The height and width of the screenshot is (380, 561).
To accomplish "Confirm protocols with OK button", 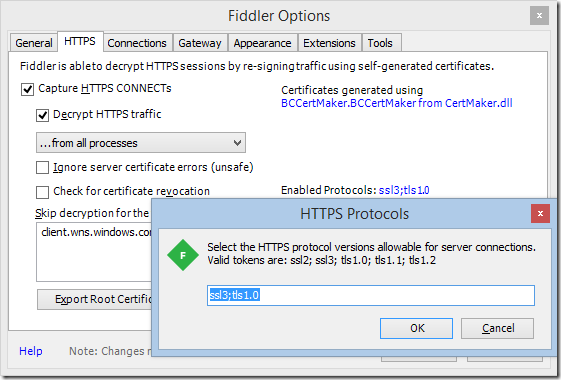I will pyautogui.click(x=416, y=328).
